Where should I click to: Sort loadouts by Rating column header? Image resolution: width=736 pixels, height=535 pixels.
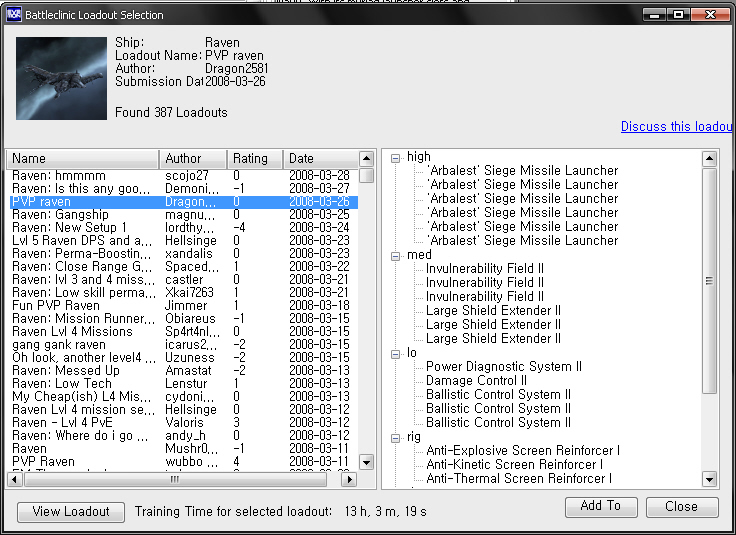(255, 159)
